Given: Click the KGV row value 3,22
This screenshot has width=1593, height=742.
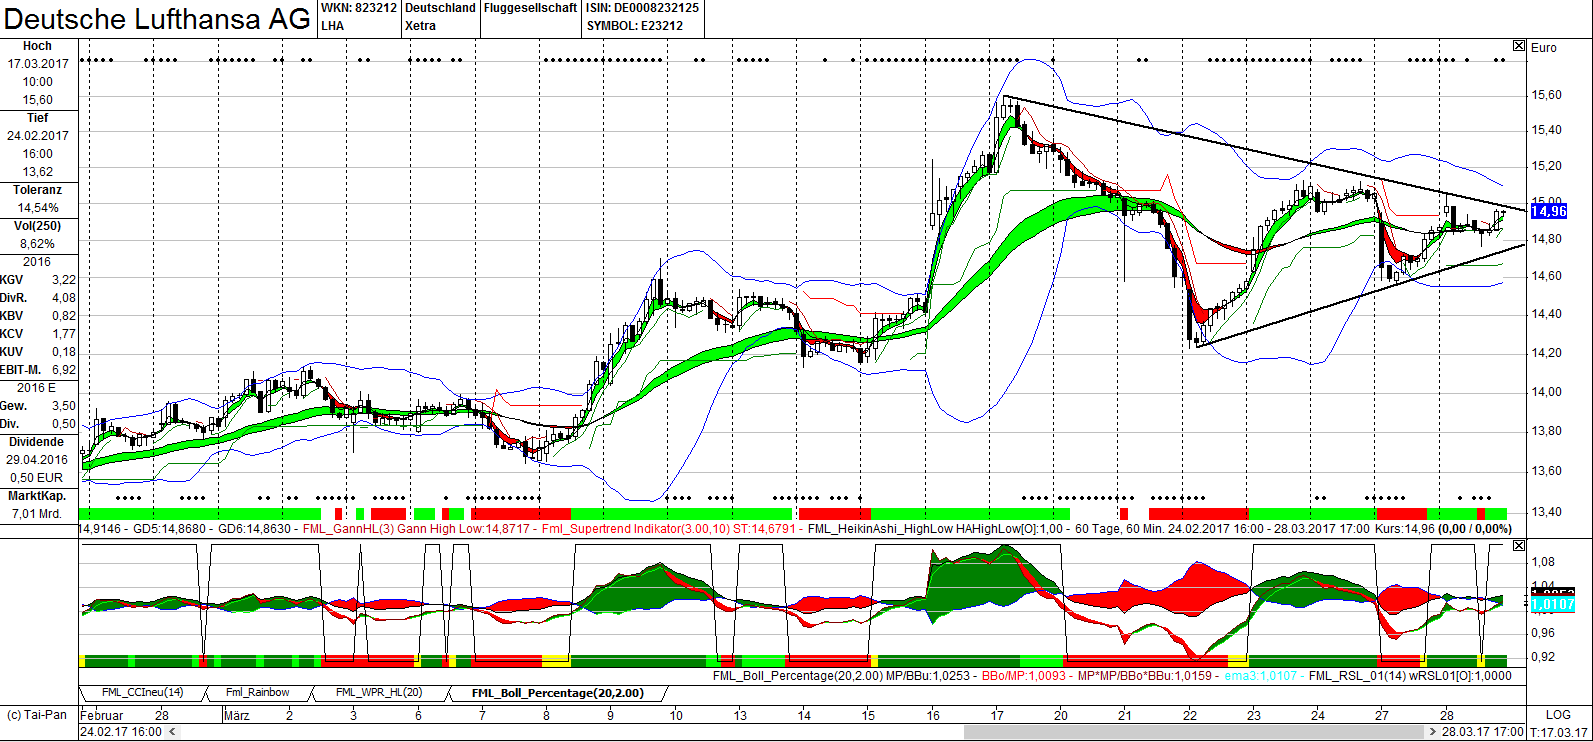Looking at the screenshot, I should point(64,280).
